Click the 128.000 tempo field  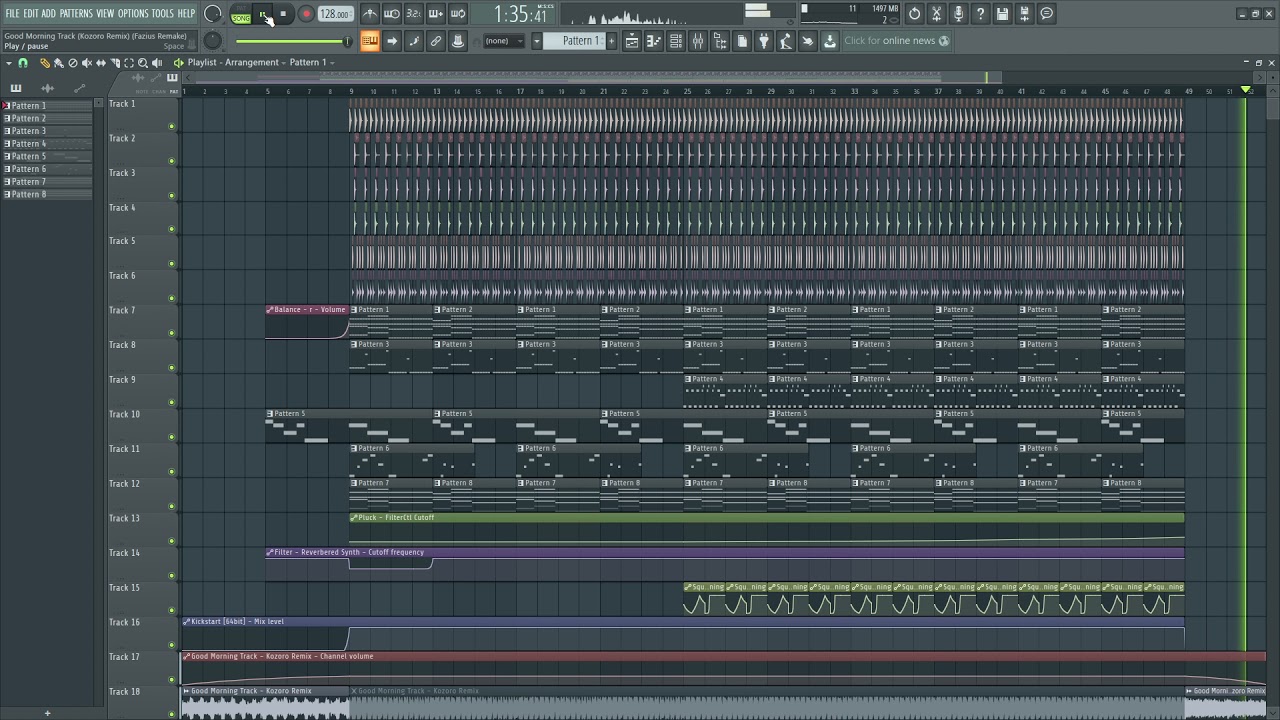[x=335, y=14]
